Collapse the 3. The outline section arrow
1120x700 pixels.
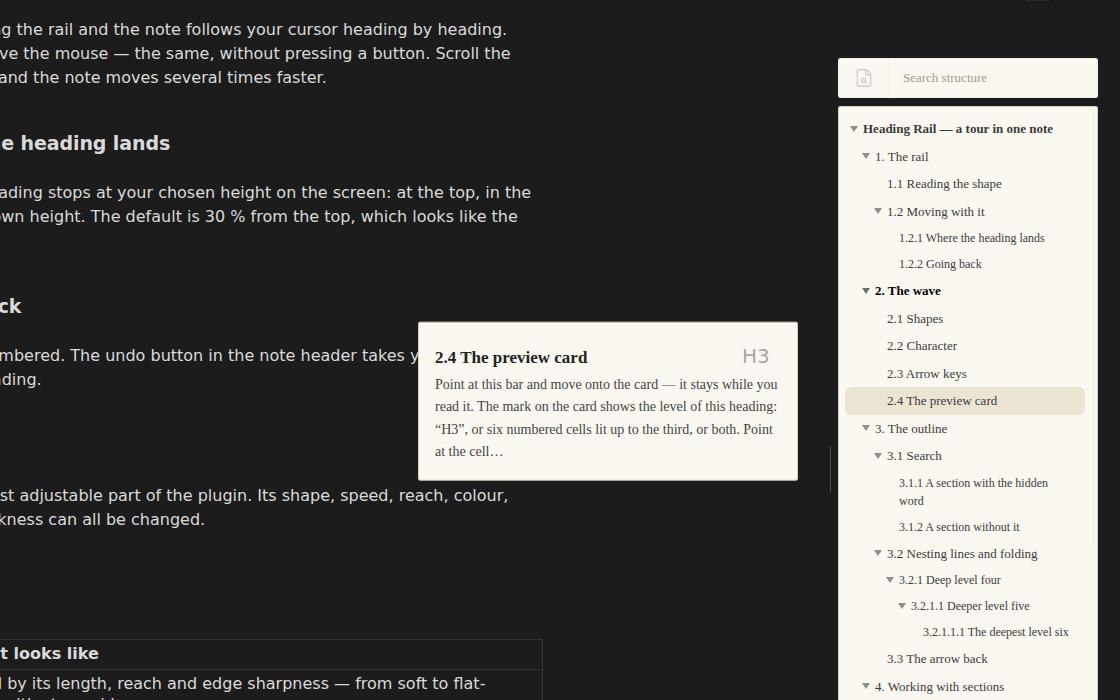click(866, 429)
